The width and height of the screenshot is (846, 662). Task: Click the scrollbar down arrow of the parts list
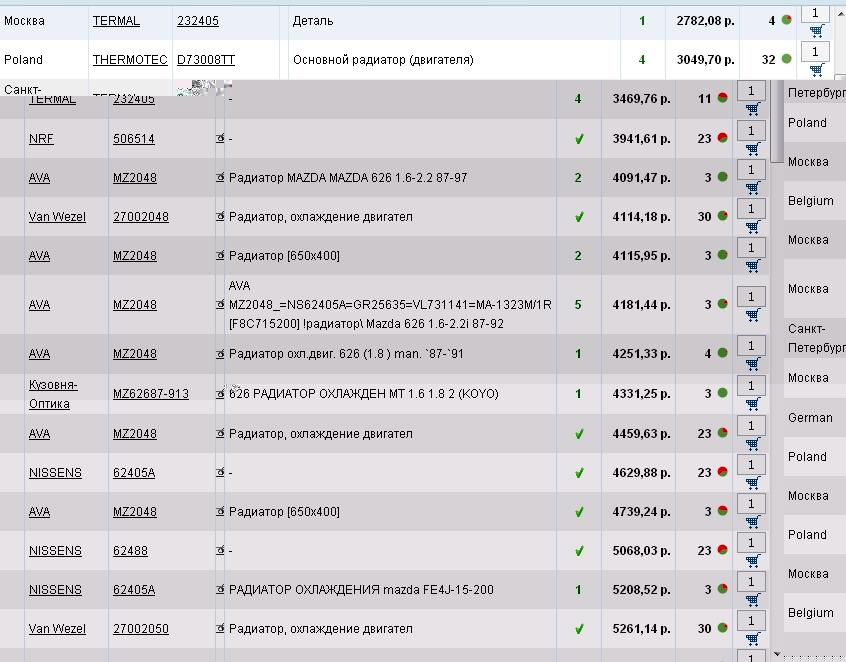776,654
